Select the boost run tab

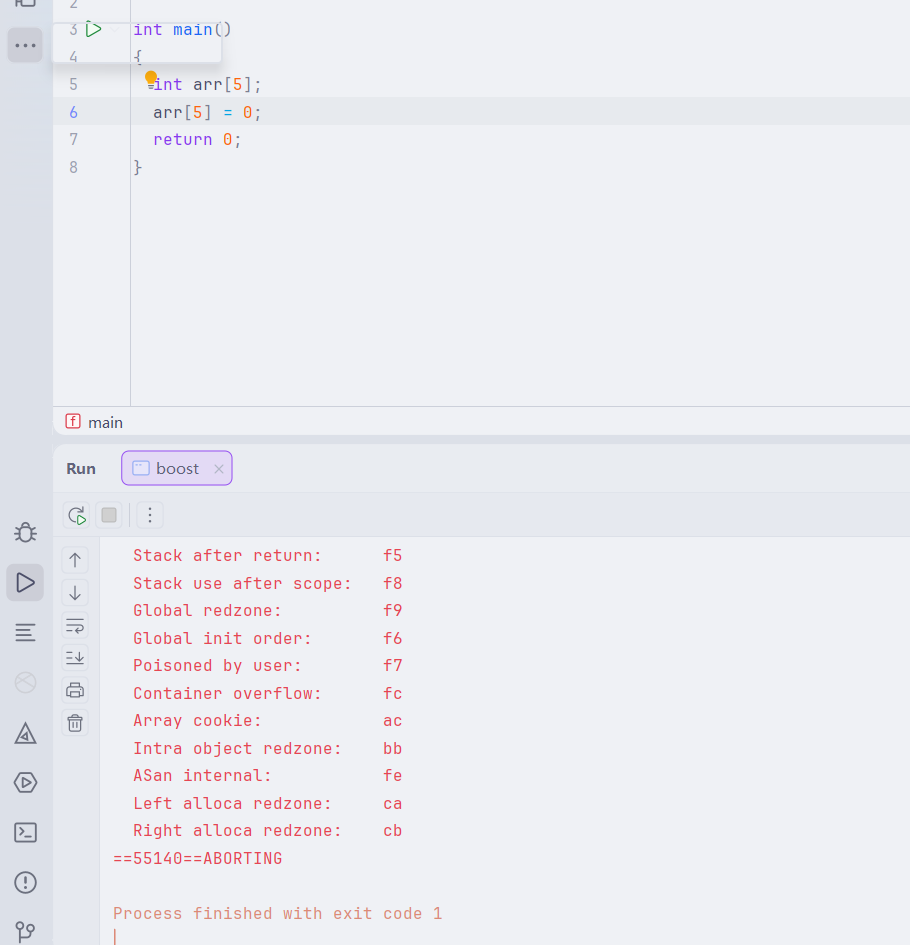coord(177,468)
